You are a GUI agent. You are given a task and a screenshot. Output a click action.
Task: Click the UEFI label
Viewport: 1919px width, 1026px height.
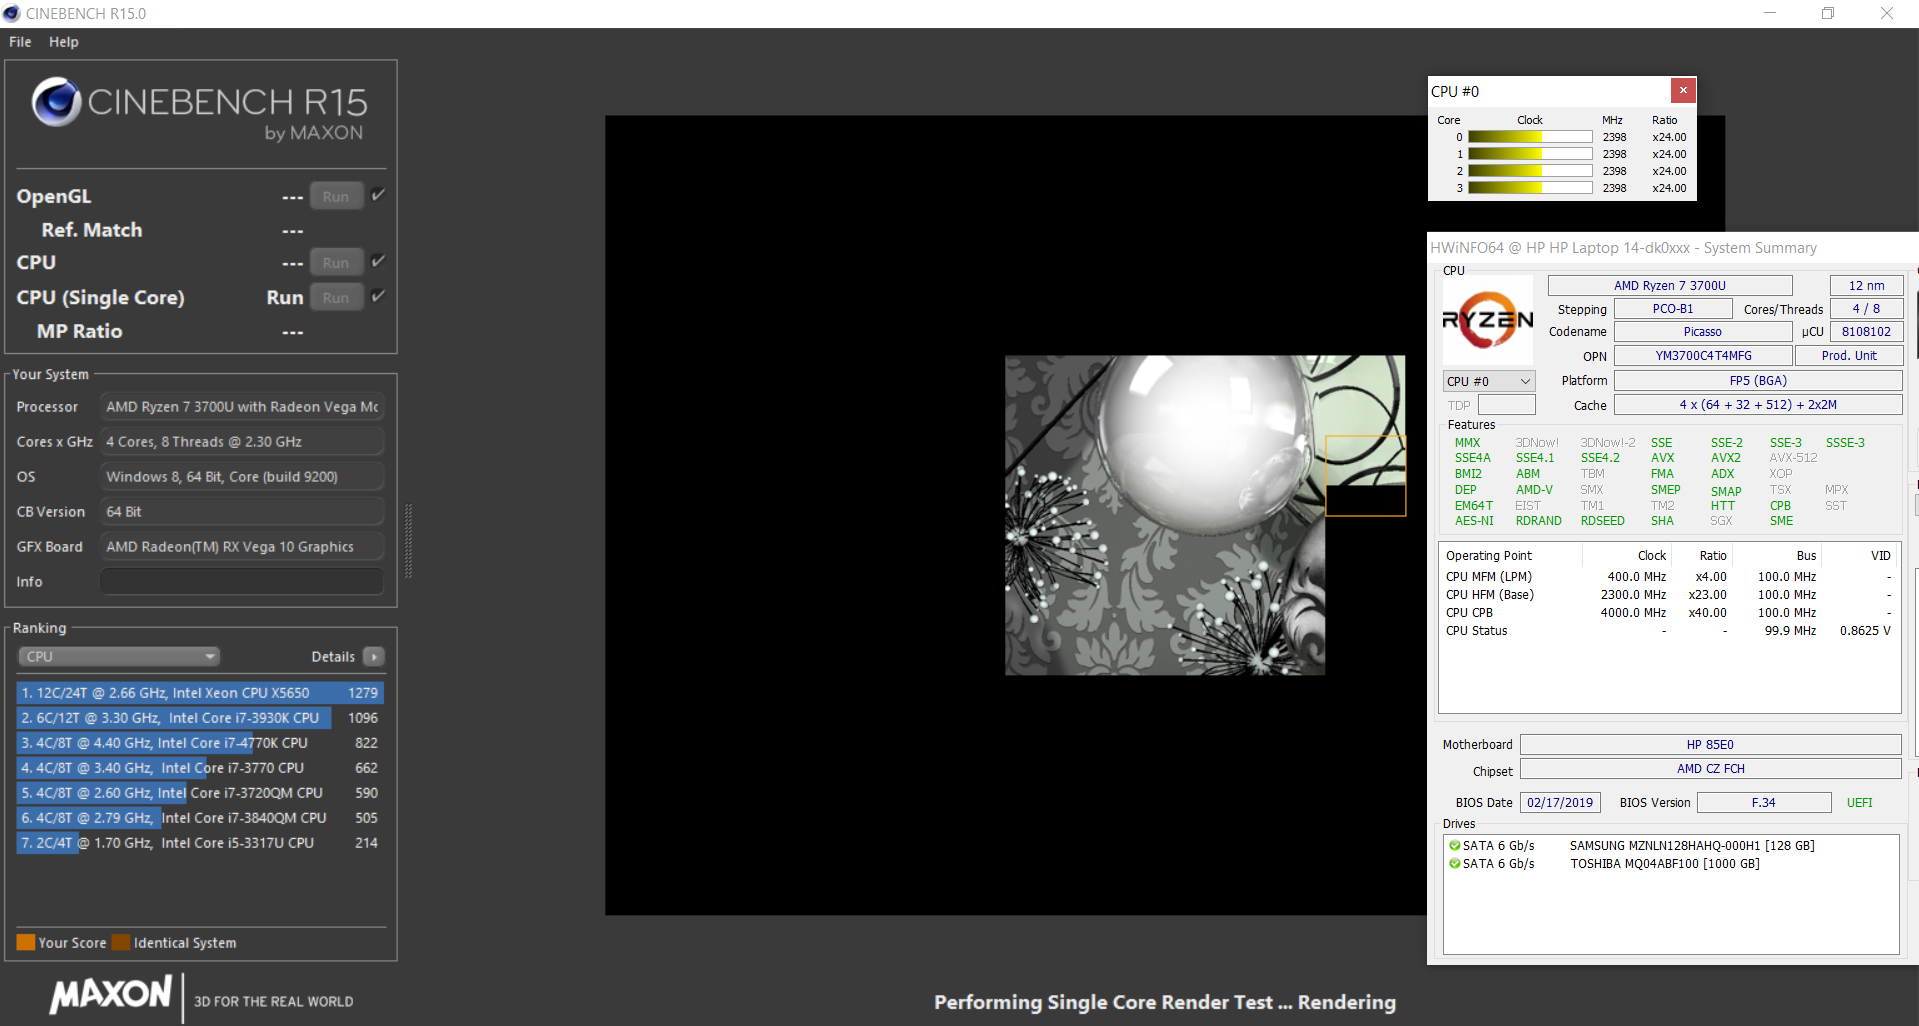(1860, 803)
